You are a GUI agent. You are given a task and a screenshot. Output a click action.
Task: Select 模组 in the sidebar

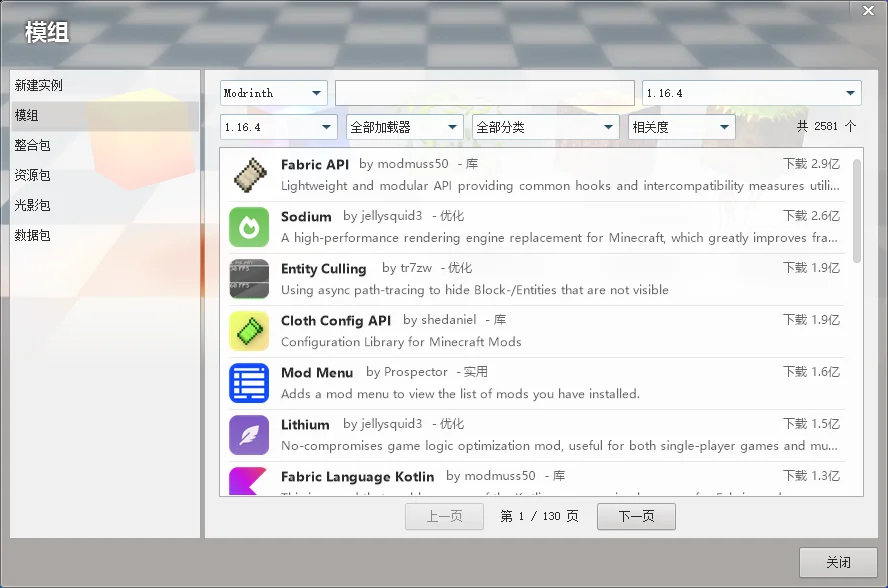[x=105, y=116]
